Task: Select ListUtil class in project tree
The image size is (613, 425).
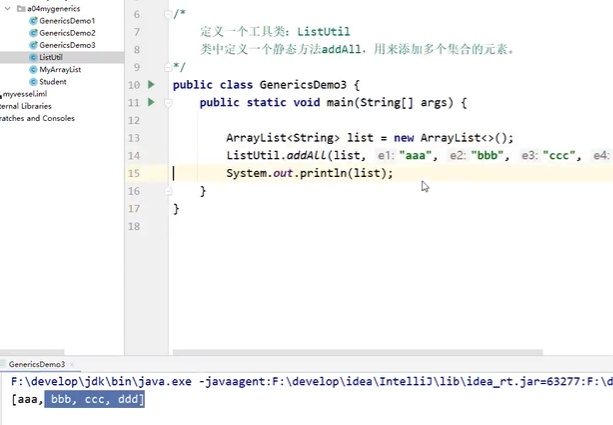Action: pyautogui.click(x=51, y=57)
